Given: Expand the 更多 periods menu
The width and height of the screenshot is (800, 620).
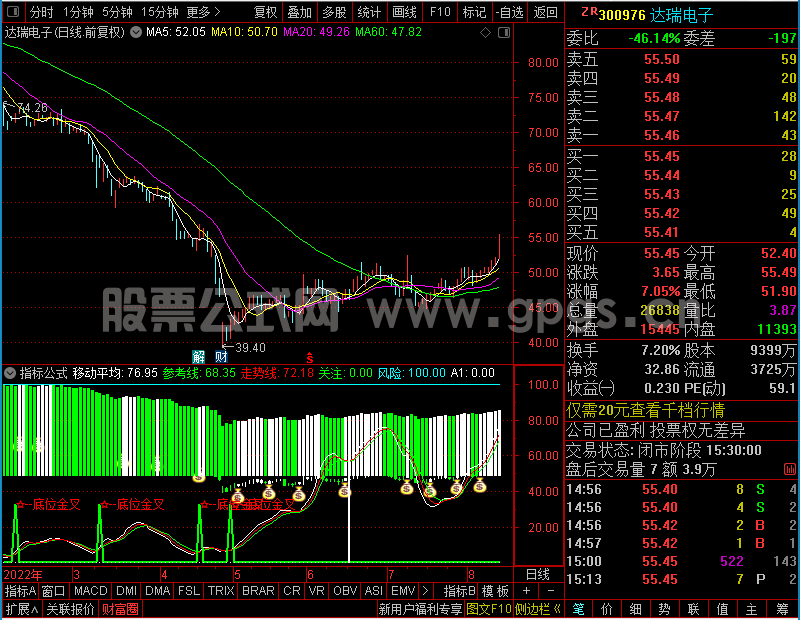Looking at the screenshot, I should (203, 12).
